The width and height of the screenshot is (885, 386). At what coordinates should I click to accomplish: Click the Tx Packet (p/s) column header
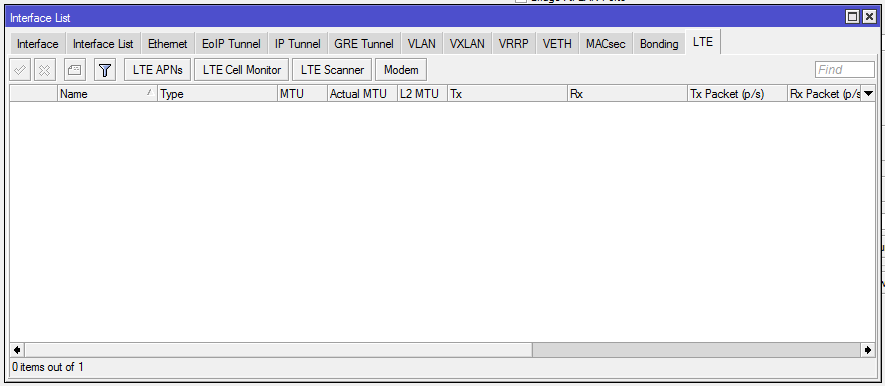click(x=738, y=94)
